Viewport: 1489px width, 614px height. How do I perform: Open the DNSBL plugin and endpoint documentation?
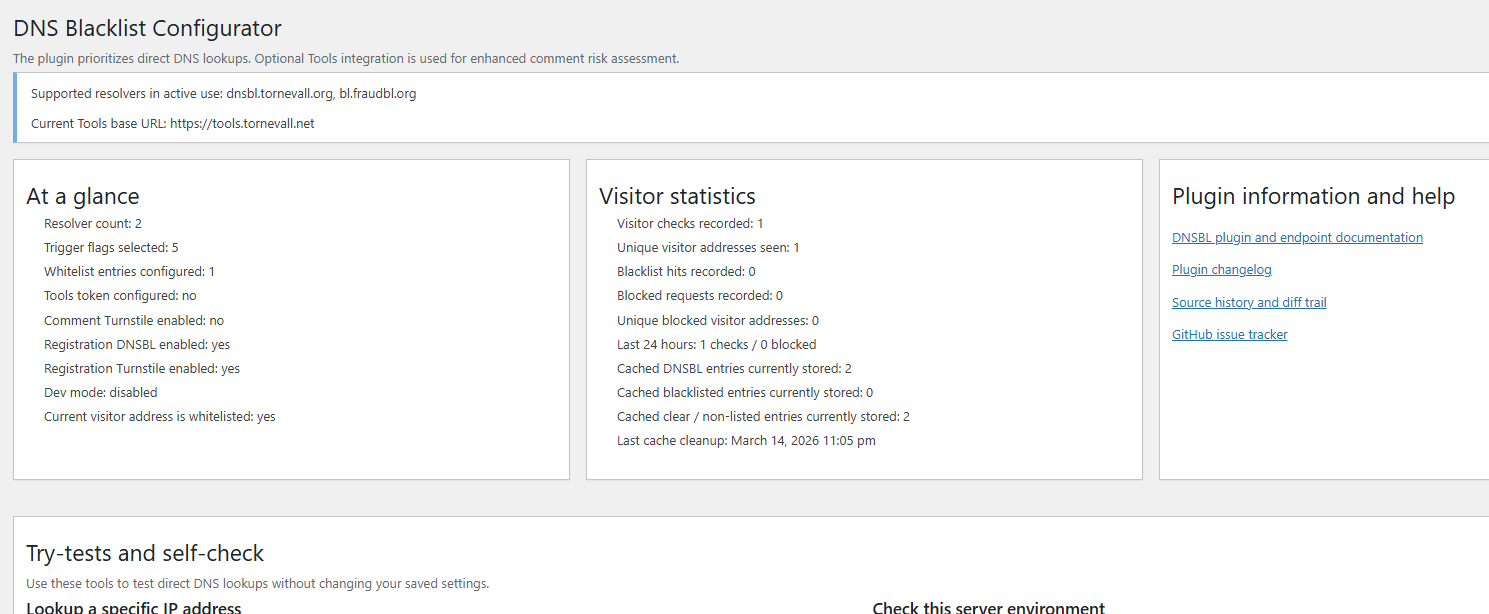(1297, 237)
